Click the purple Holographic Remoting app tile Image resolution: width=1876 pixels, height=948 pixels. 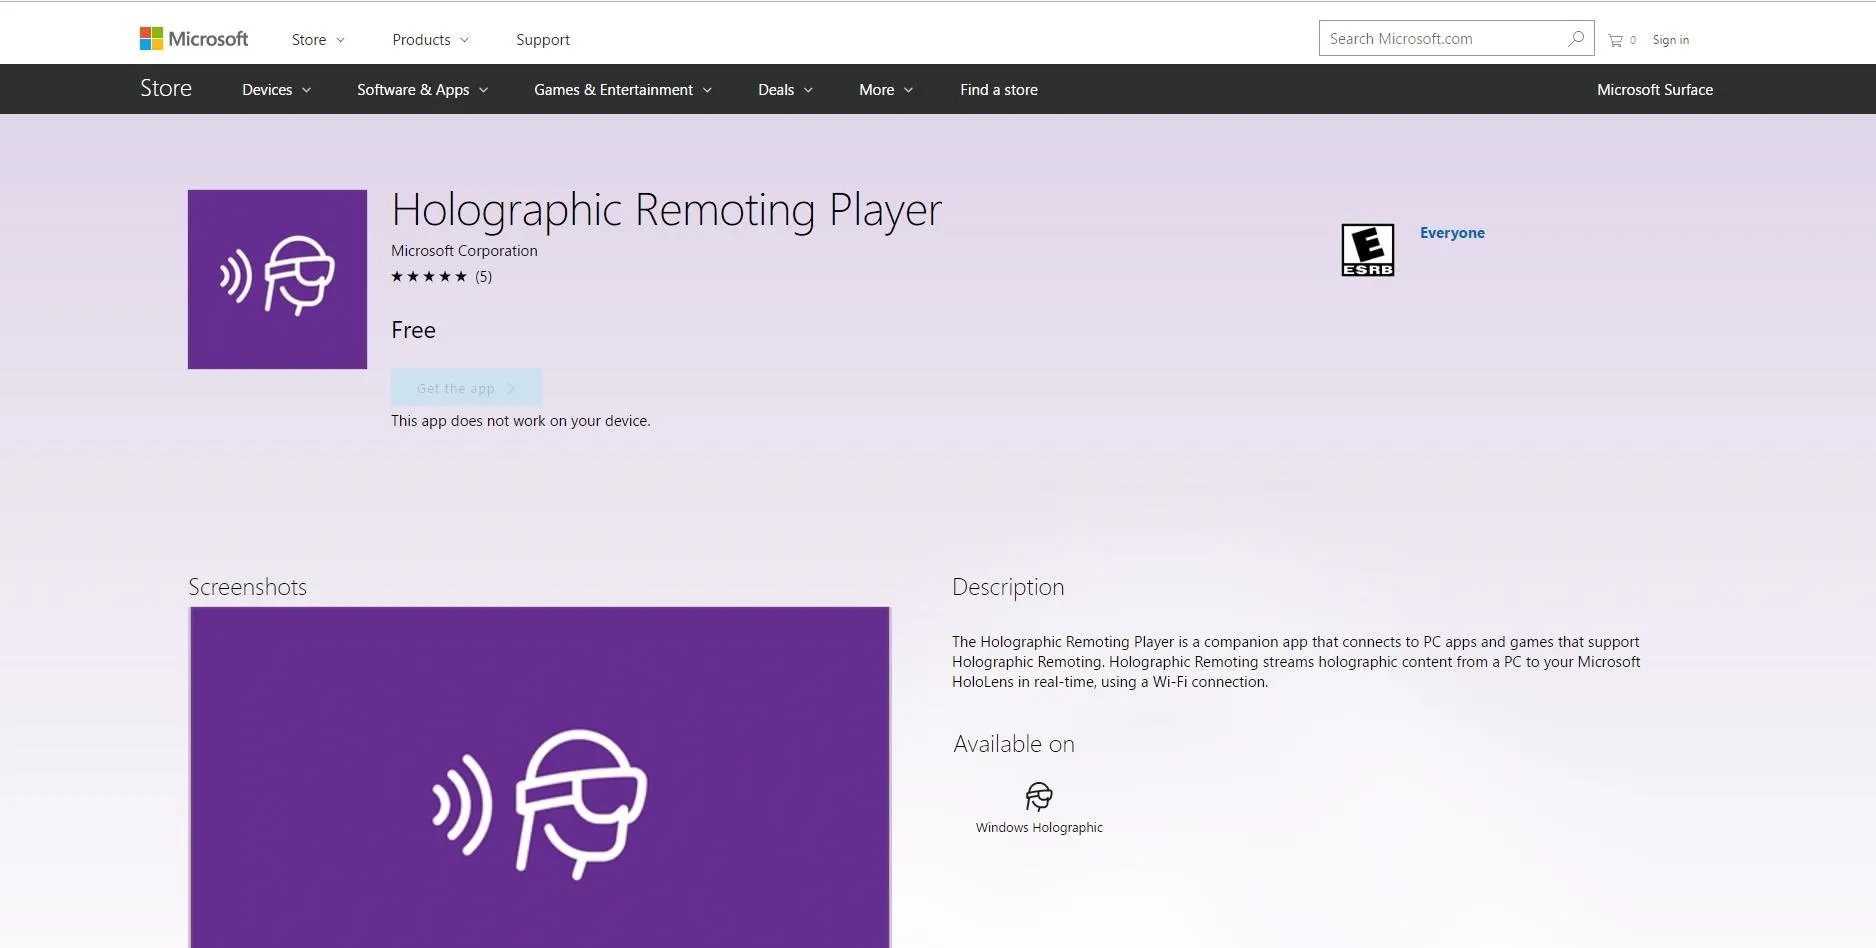[277, 279]
